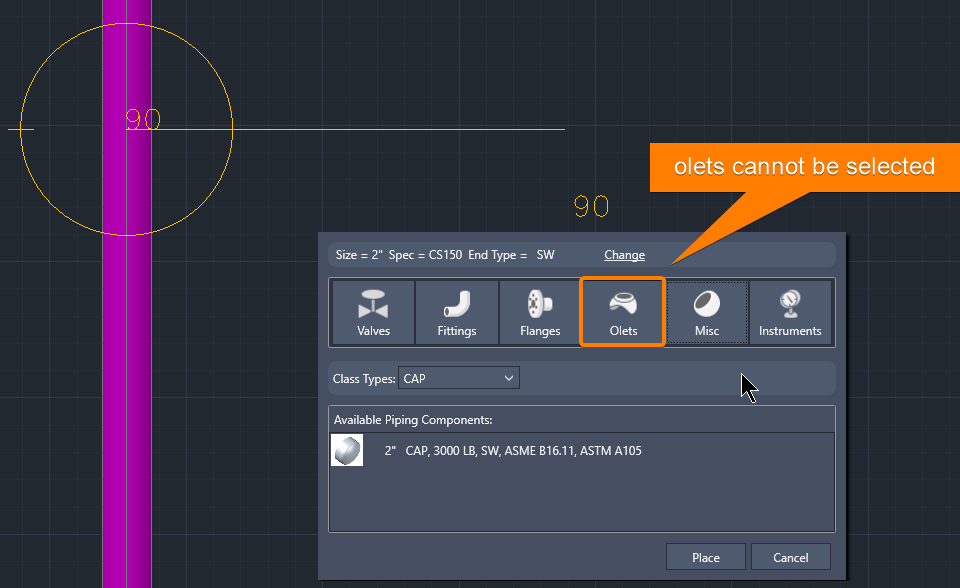Select the Misc category icon
The height and width of the screenshot is (588, 960).
tap(706, 312)
